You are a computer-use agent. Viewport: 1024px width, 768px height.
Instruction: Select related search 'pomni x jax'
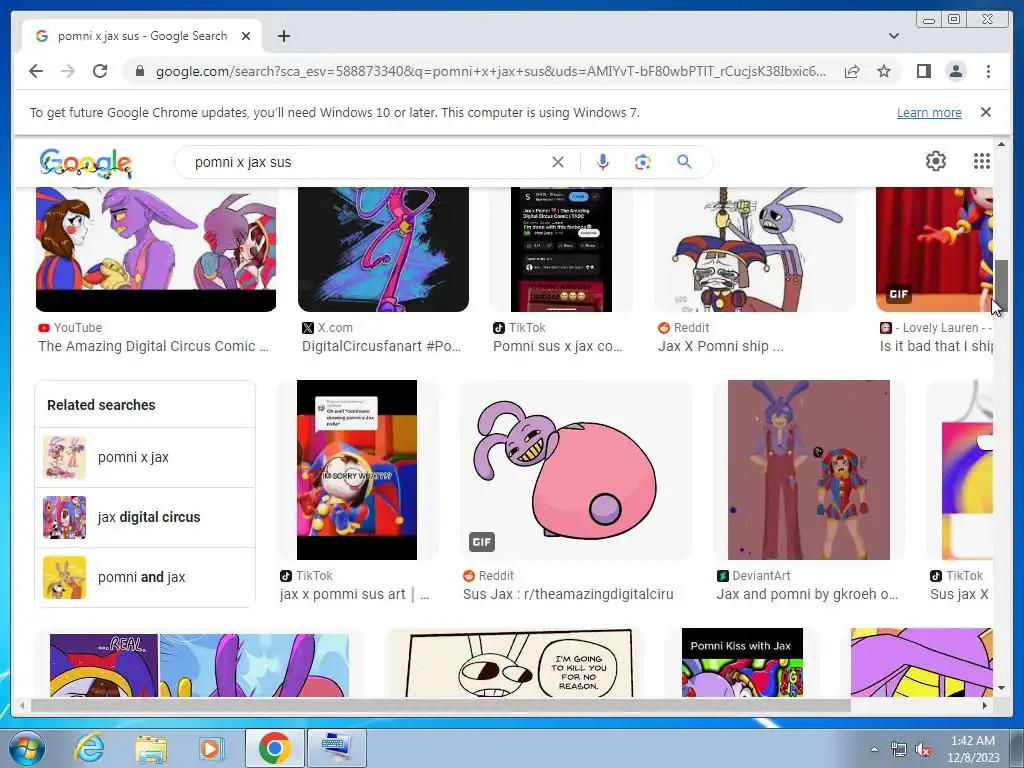145,457
